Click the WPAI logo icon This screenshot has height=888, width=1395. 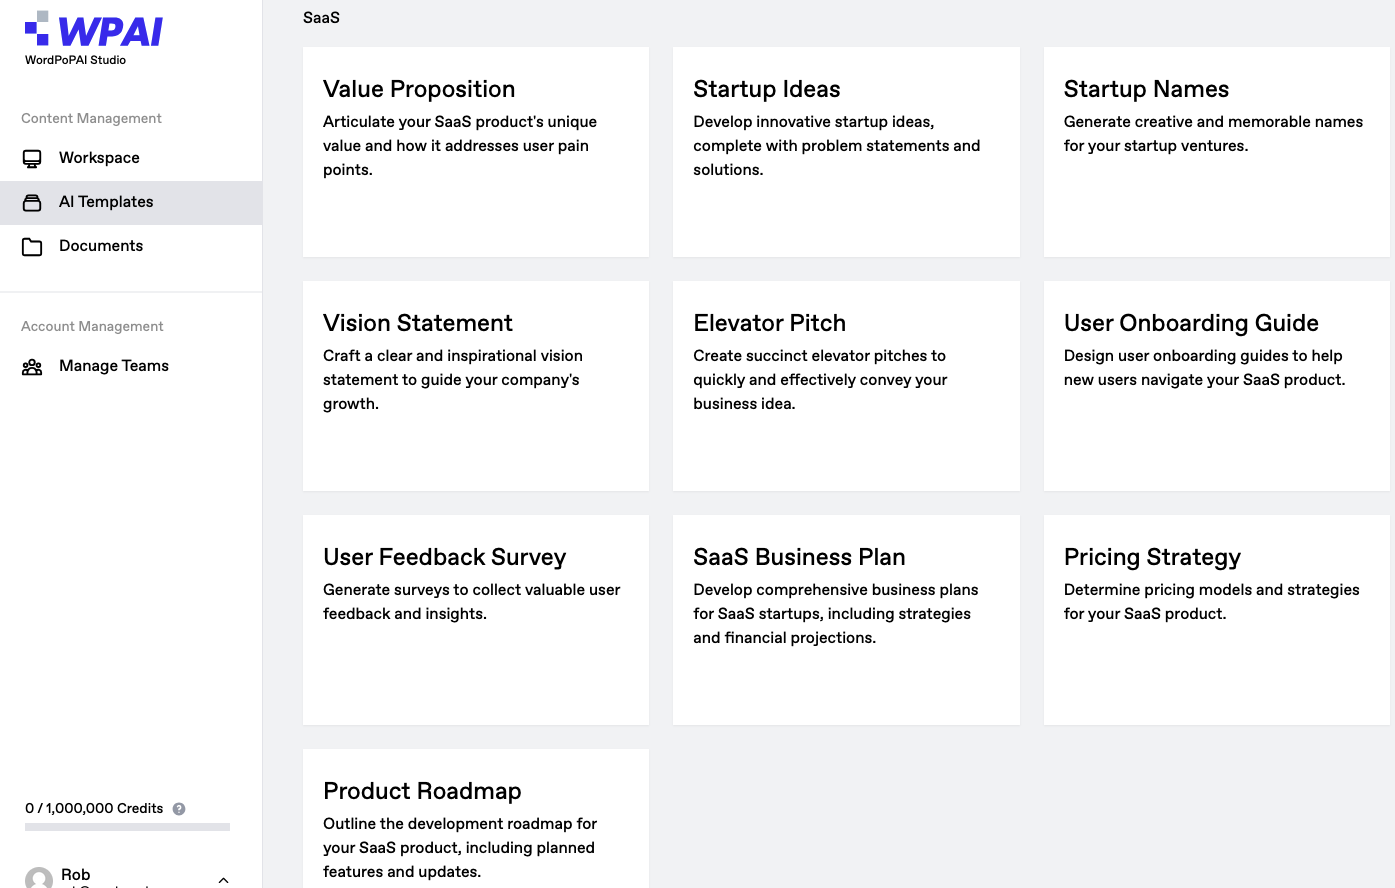click(37, 28)
